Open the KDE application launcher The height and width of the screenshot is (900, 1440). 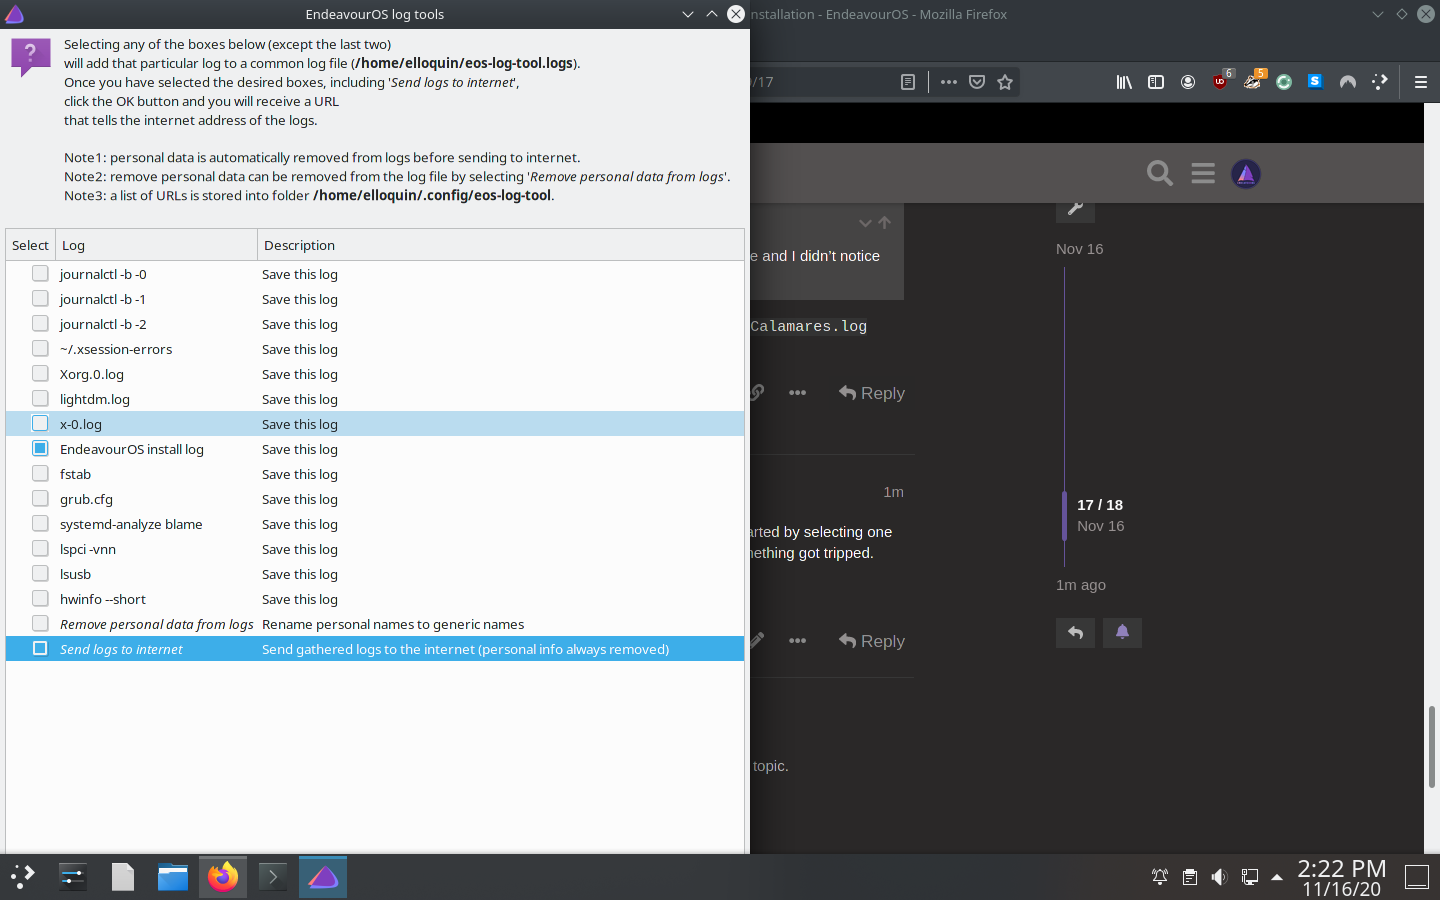[x=22, y=877]
